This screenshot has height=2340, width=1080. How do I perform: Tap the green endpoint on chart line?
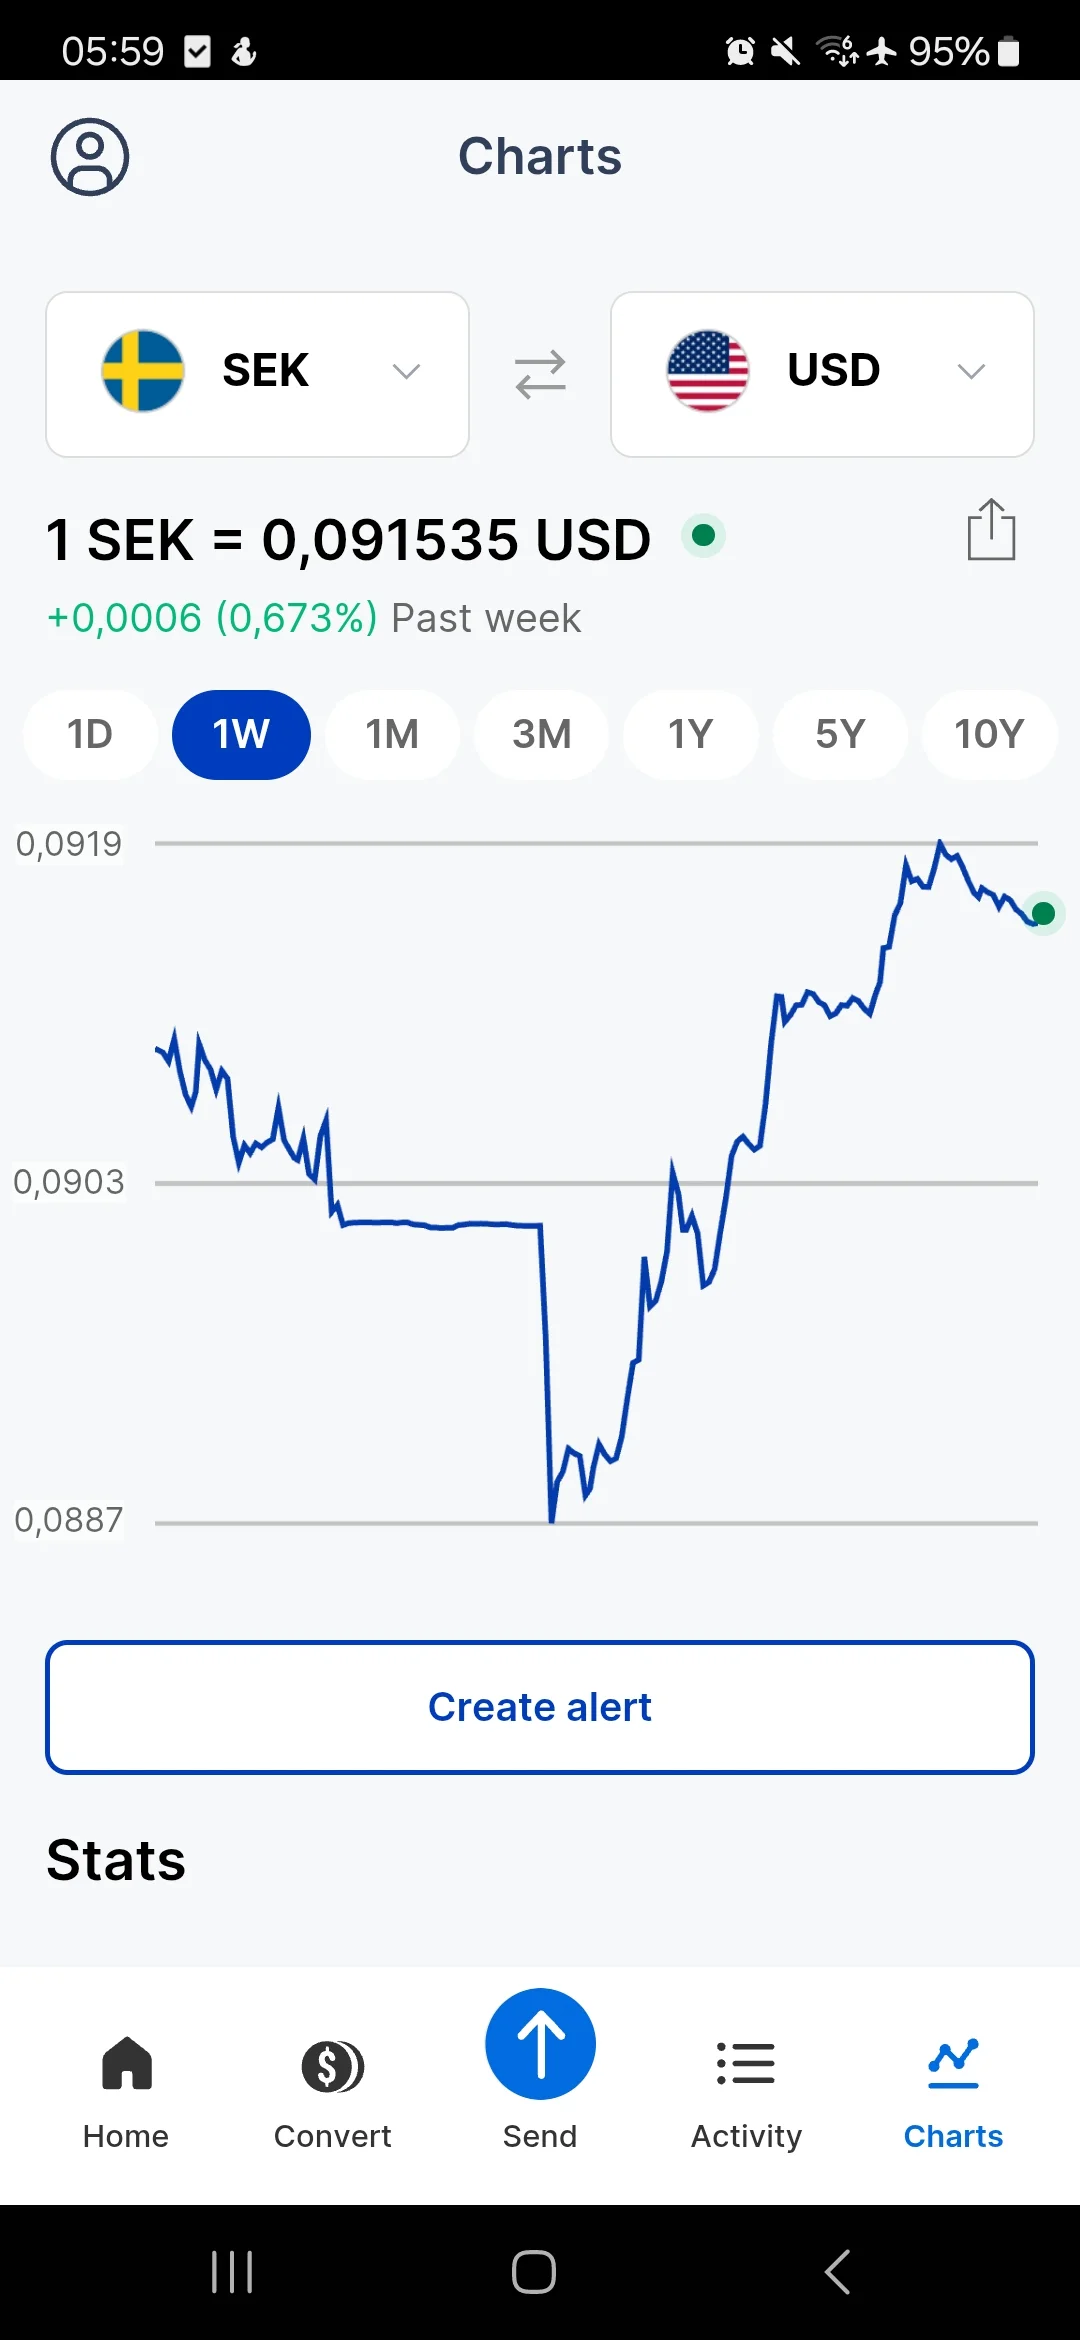(x=1043, y=913)
